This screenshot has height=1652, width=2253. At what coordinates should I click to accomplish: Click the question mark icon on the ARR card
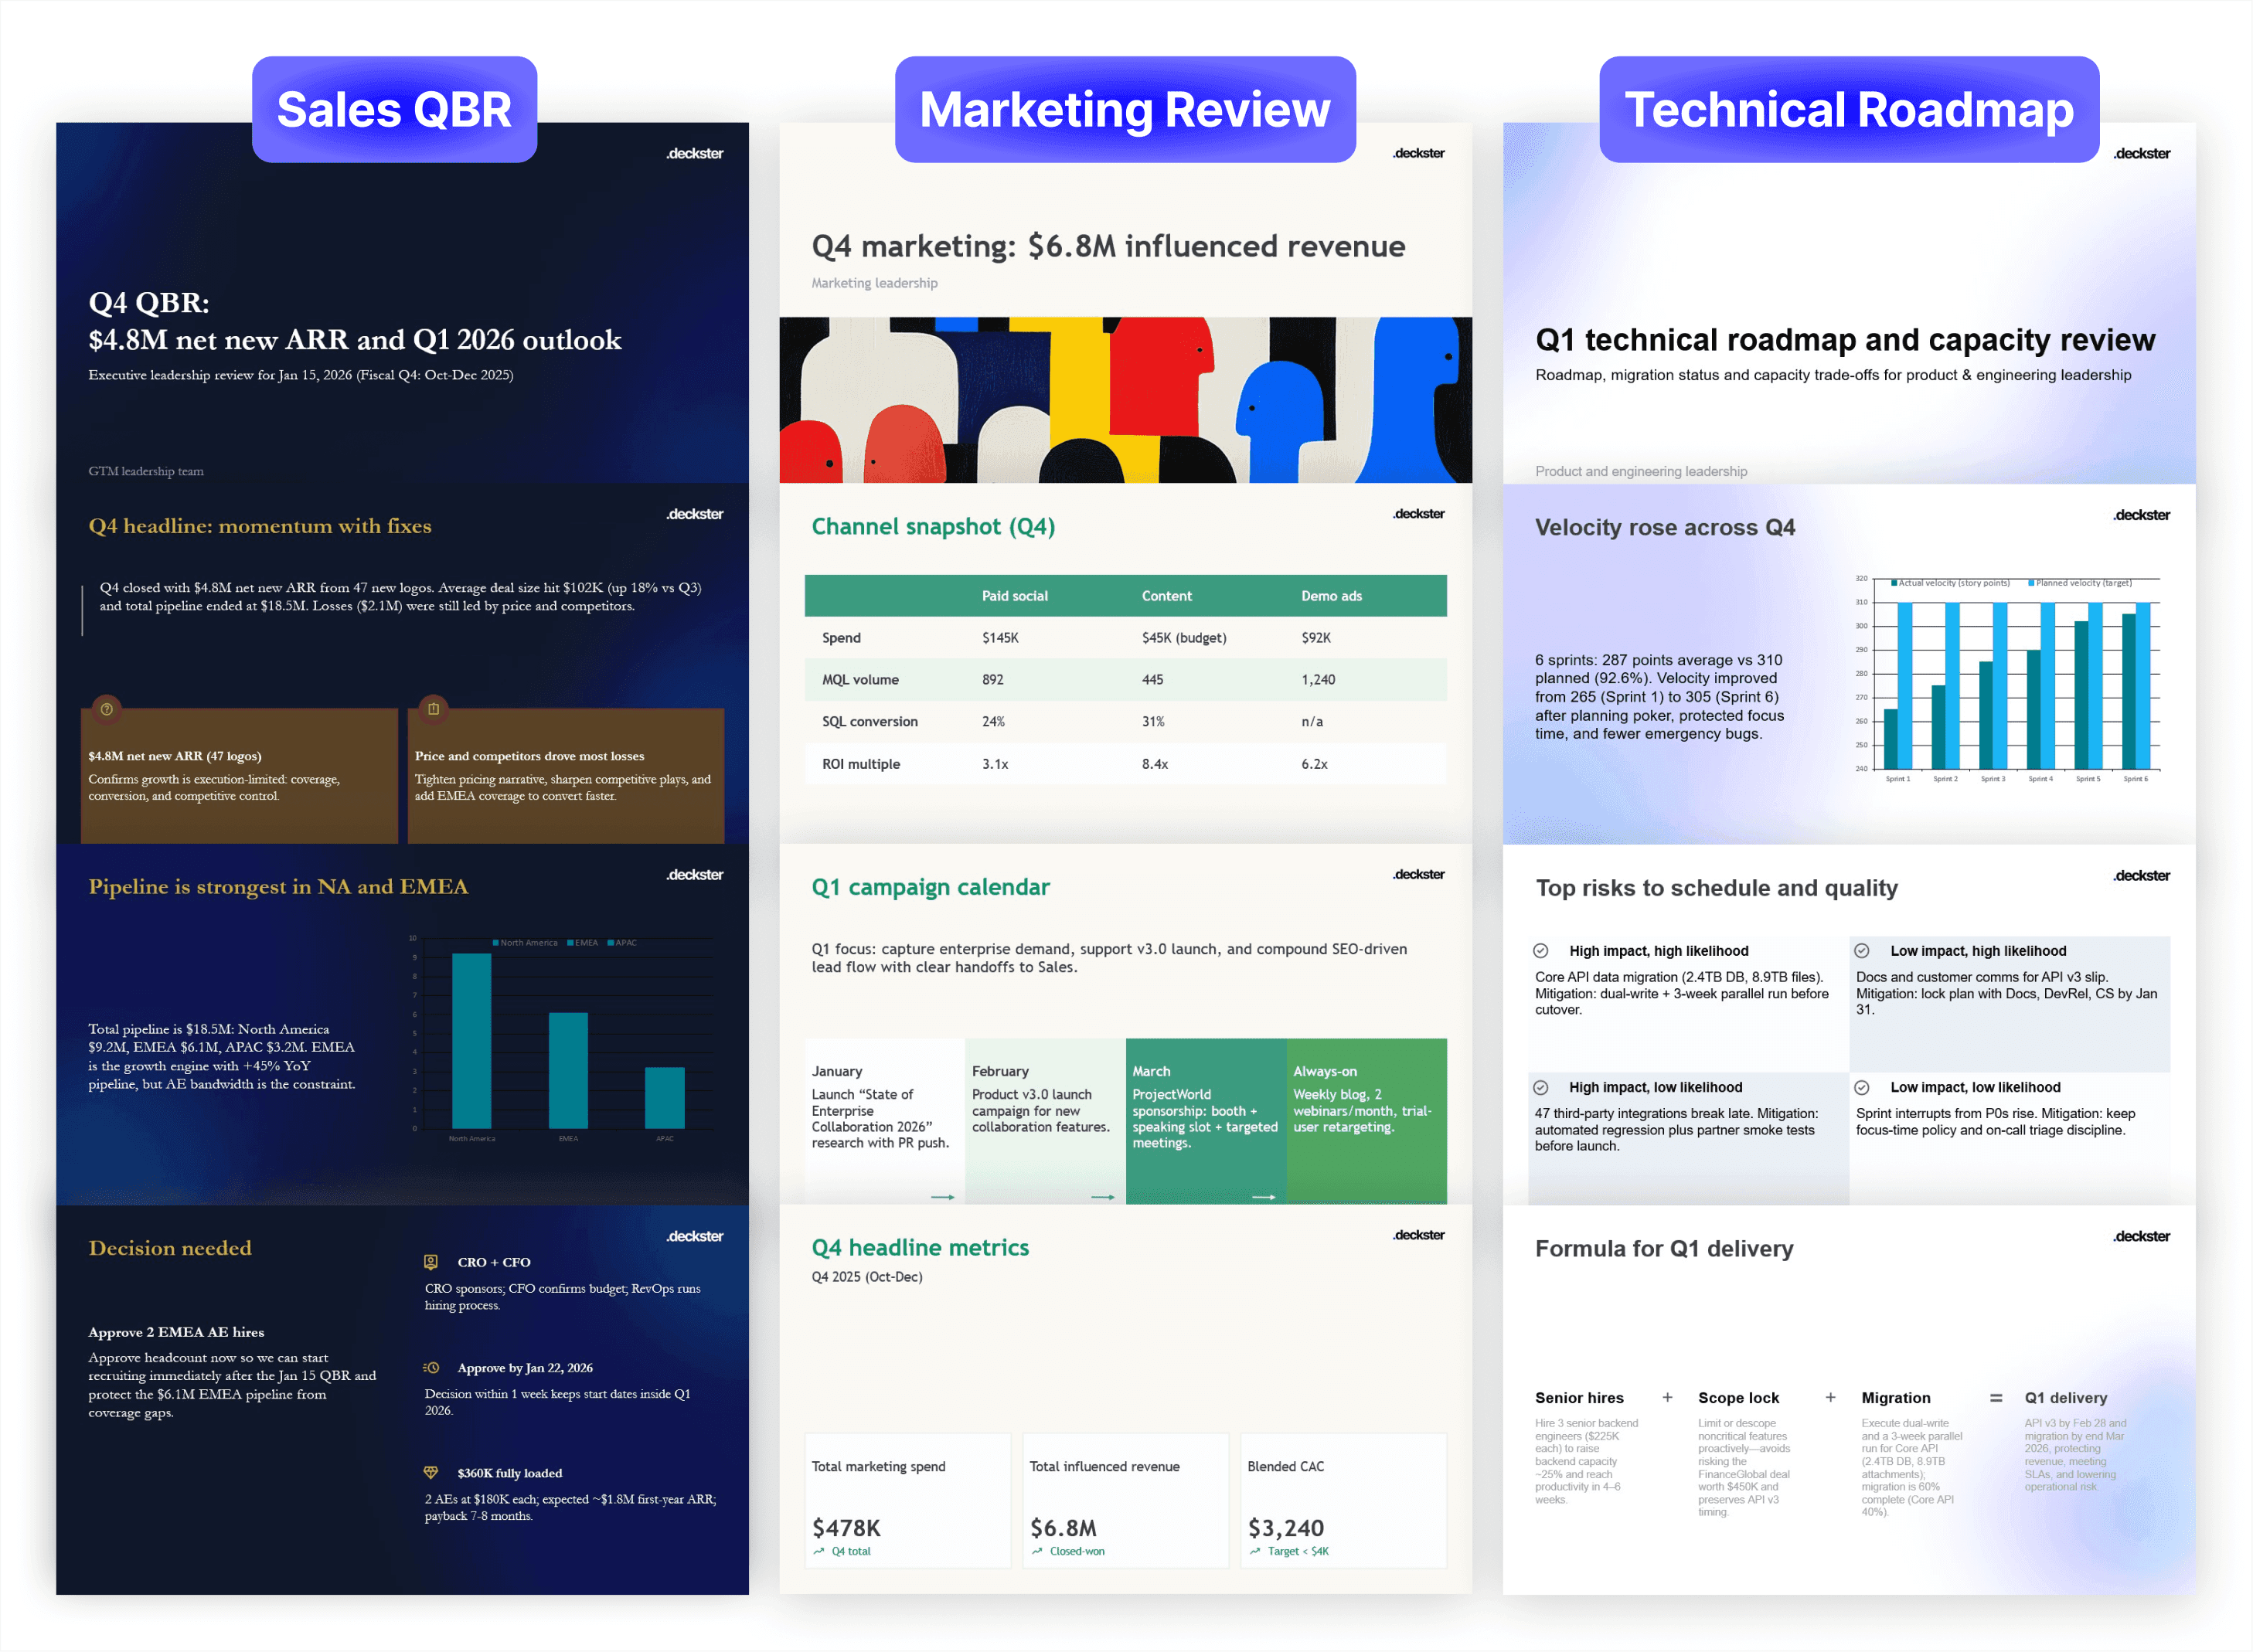106,710
